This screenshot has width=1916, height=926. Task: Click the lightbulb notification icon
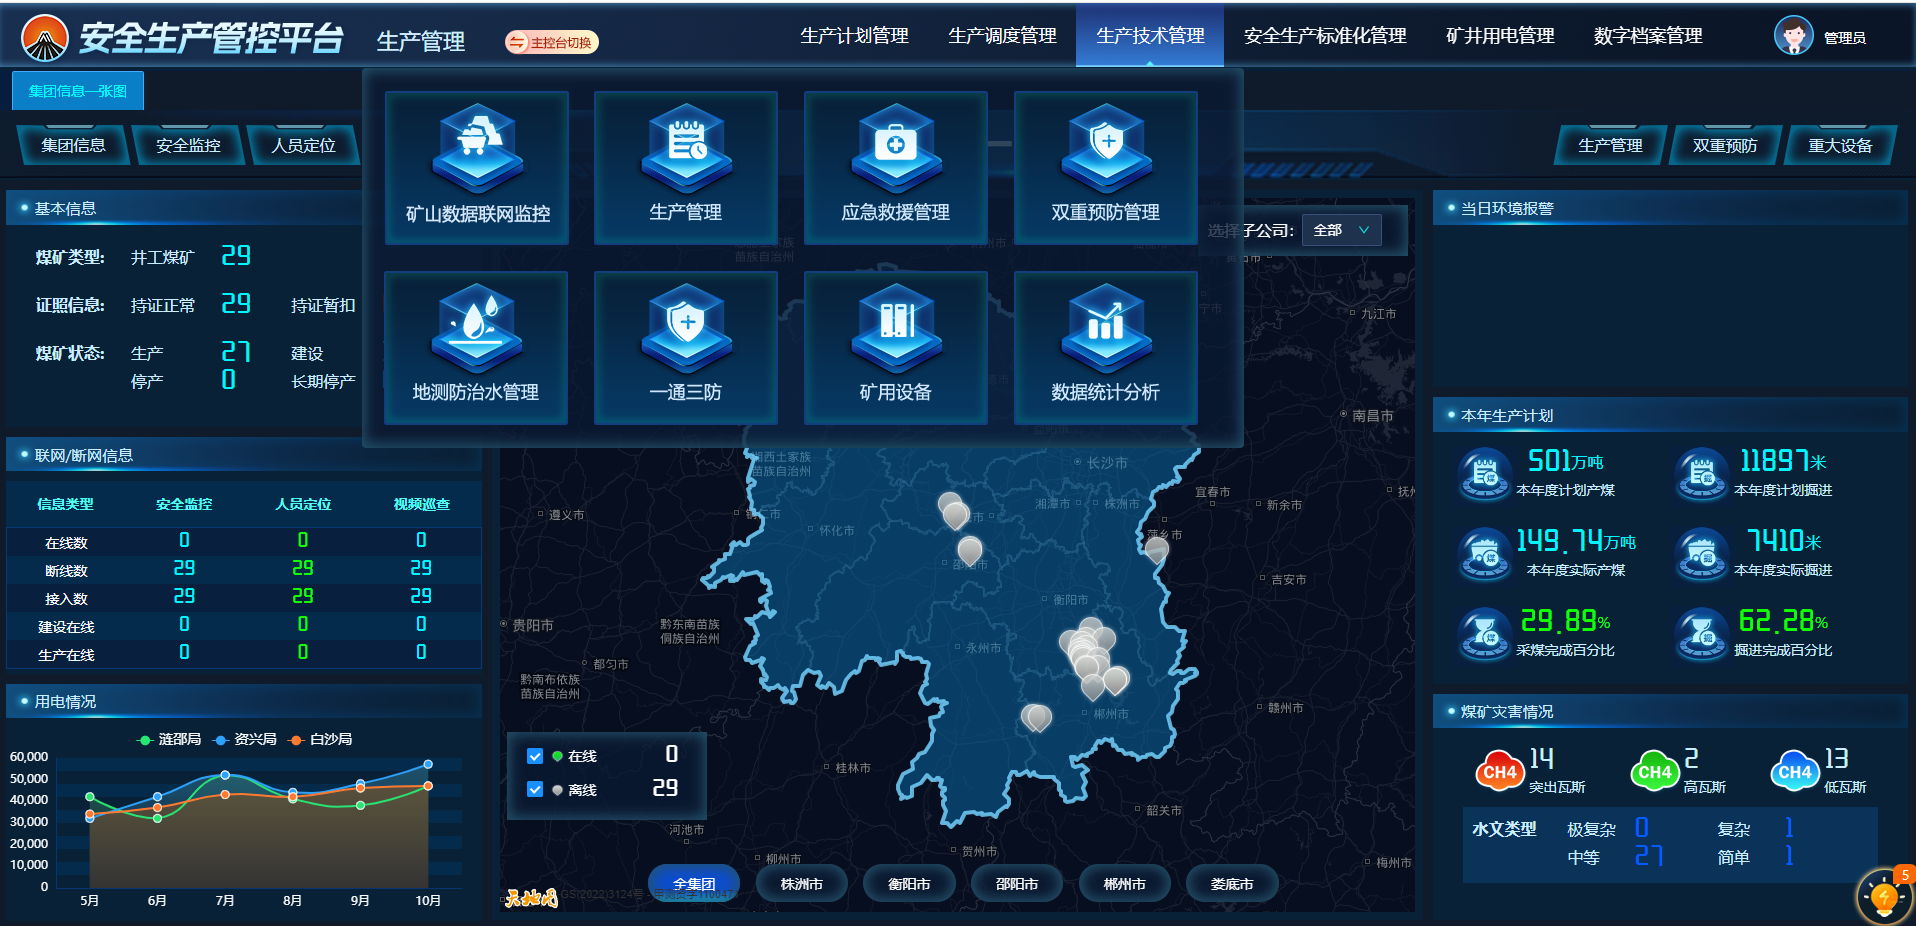1884,897
